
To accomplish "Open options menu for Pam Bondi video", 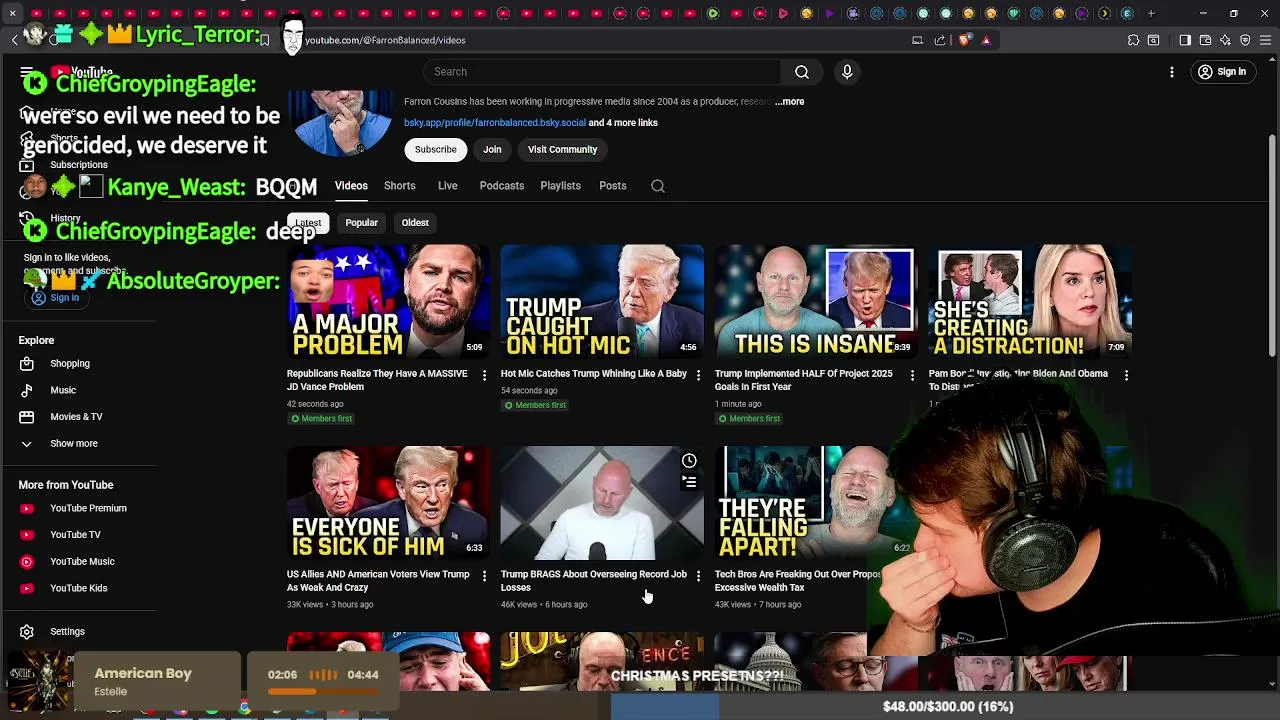I will [x=1126, y=375].
